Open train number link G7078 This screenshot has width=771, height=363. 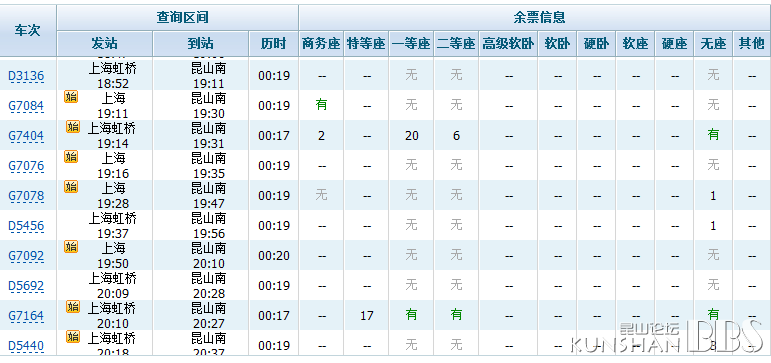26,196
